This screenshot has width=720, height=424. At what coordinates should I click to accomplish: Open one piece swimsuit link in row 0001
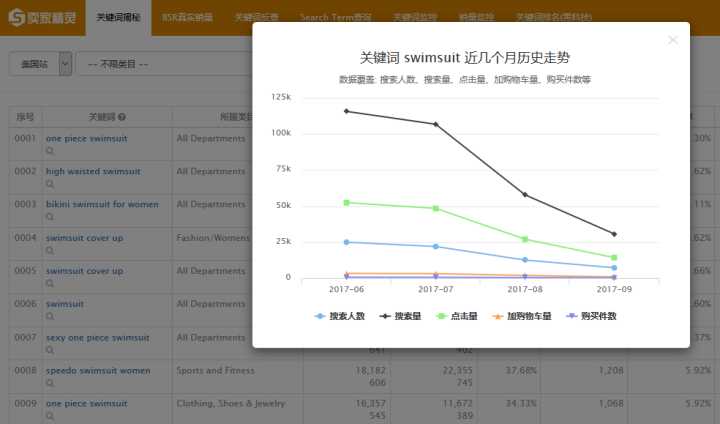pos(86,138)
